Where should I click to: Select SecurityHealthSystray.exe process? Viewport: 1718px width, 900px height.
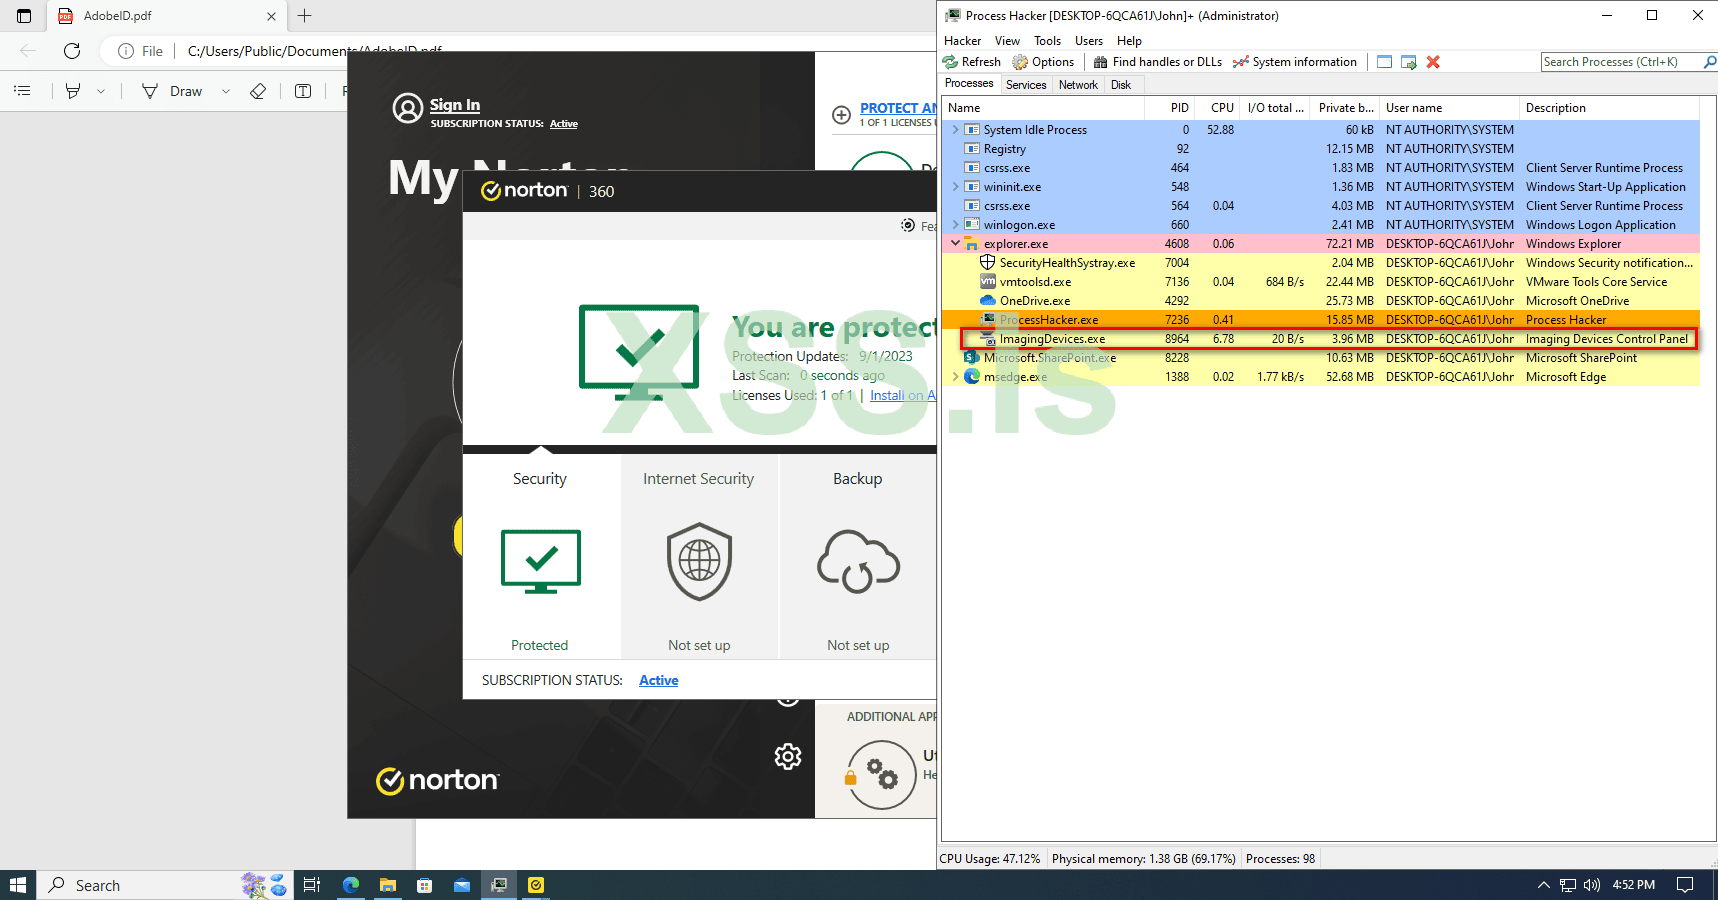(x=1320, y=263)
